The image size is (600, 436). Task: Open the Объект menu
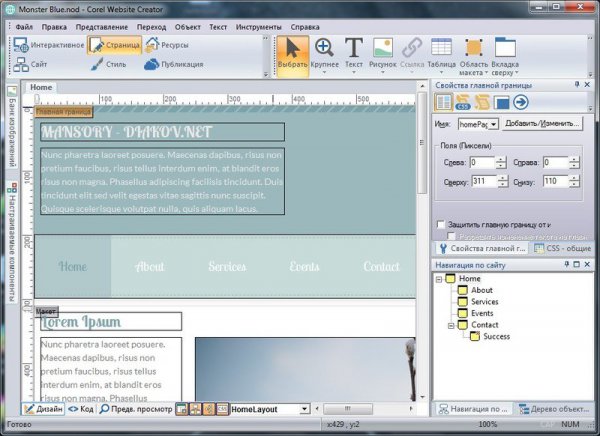(188, 27)
